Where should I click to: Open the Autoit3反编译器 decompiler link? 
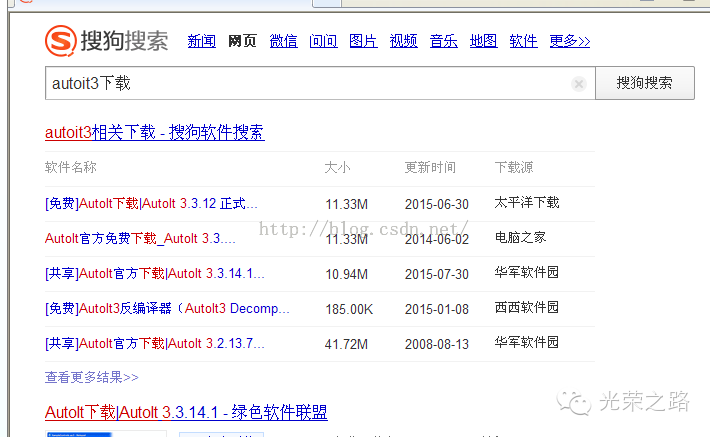pyautogui.click(x=167, y=308)
